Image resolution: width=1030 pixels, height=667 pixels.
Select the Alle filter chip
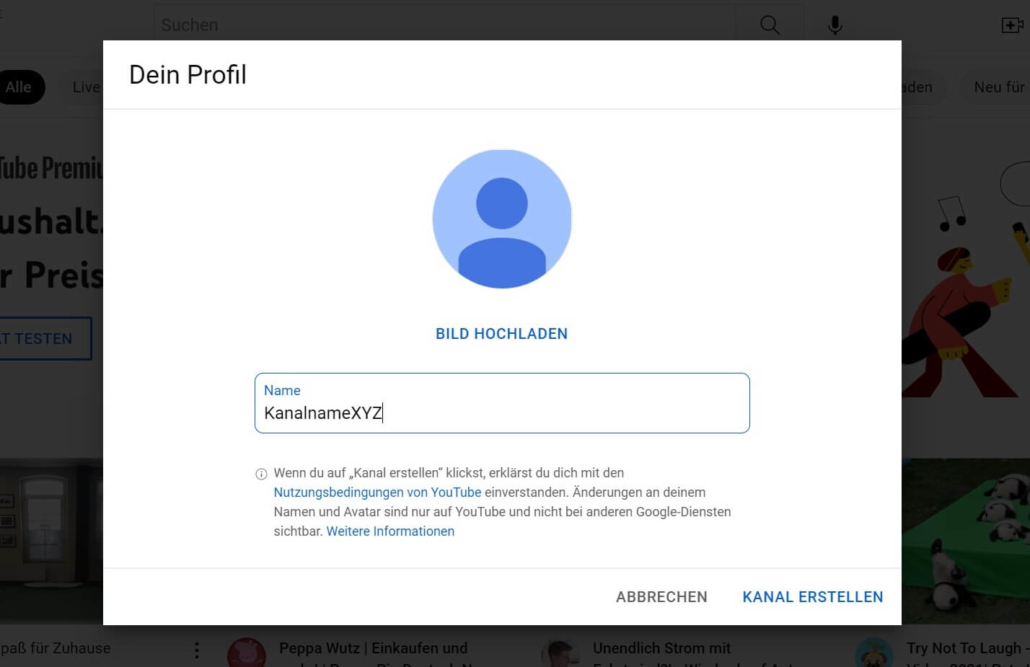click(x=20, y=87)
